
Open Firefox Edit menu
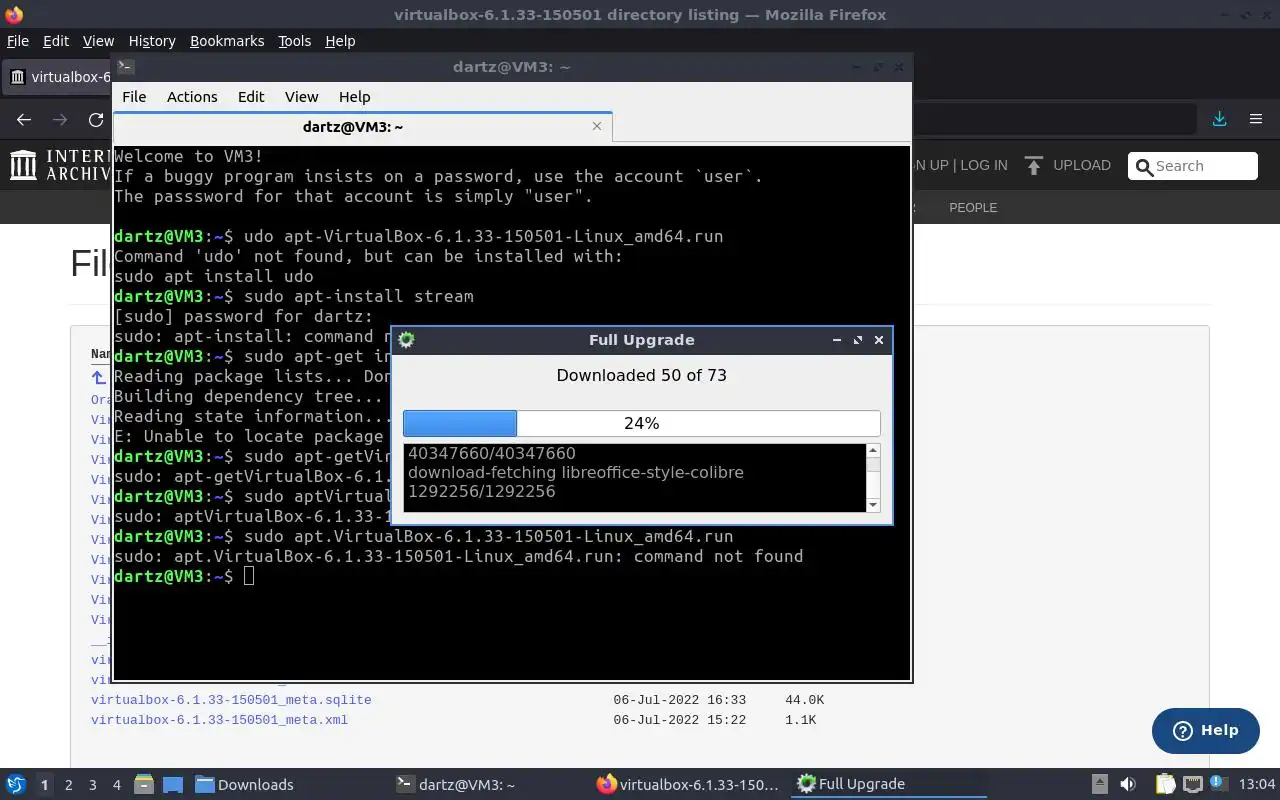[56, 40]
